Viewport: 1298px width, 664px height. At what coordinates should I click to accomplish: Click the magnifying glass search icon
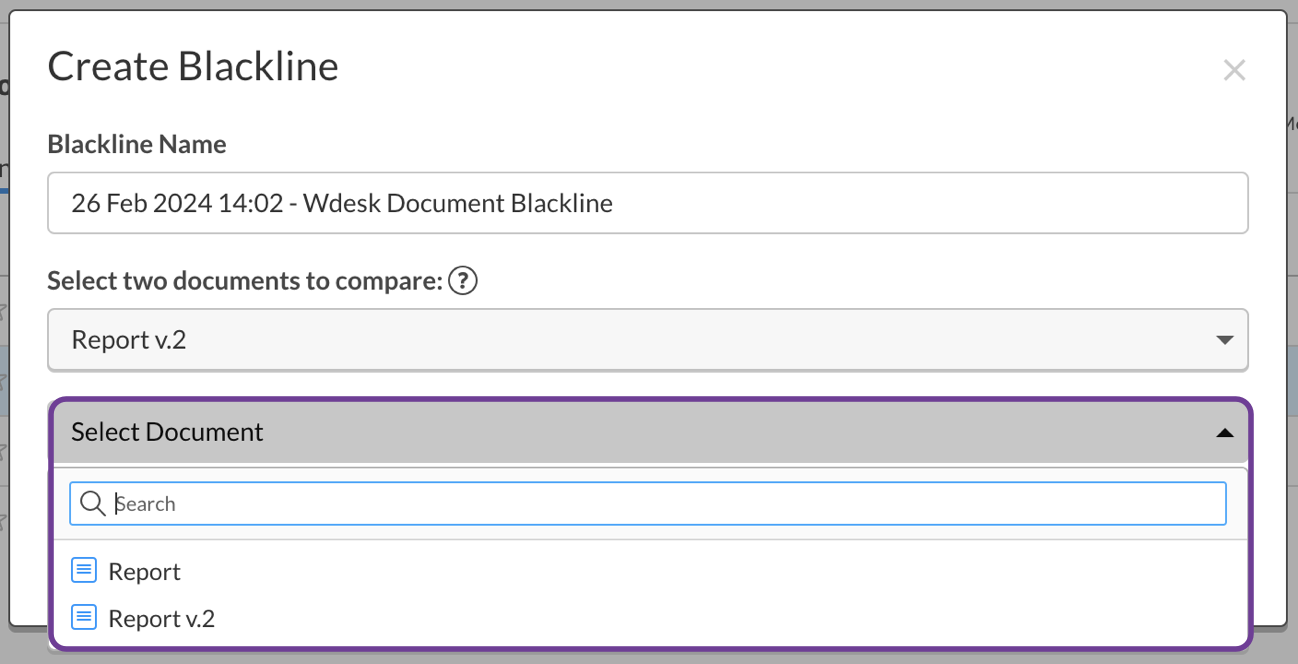tap(93, 503)
